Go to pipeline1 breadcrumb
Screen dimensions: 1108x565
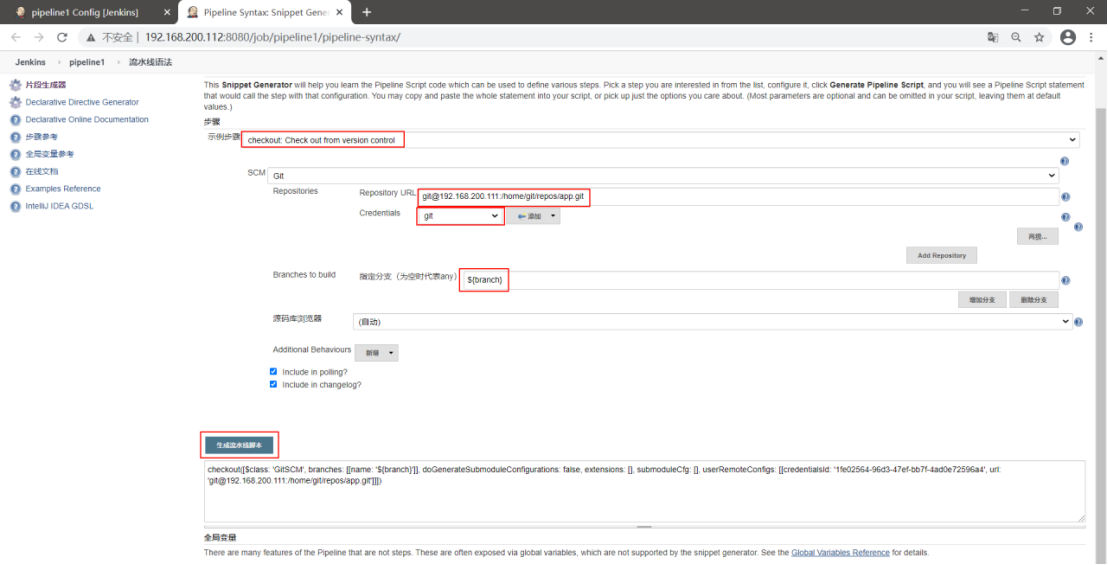87,62
